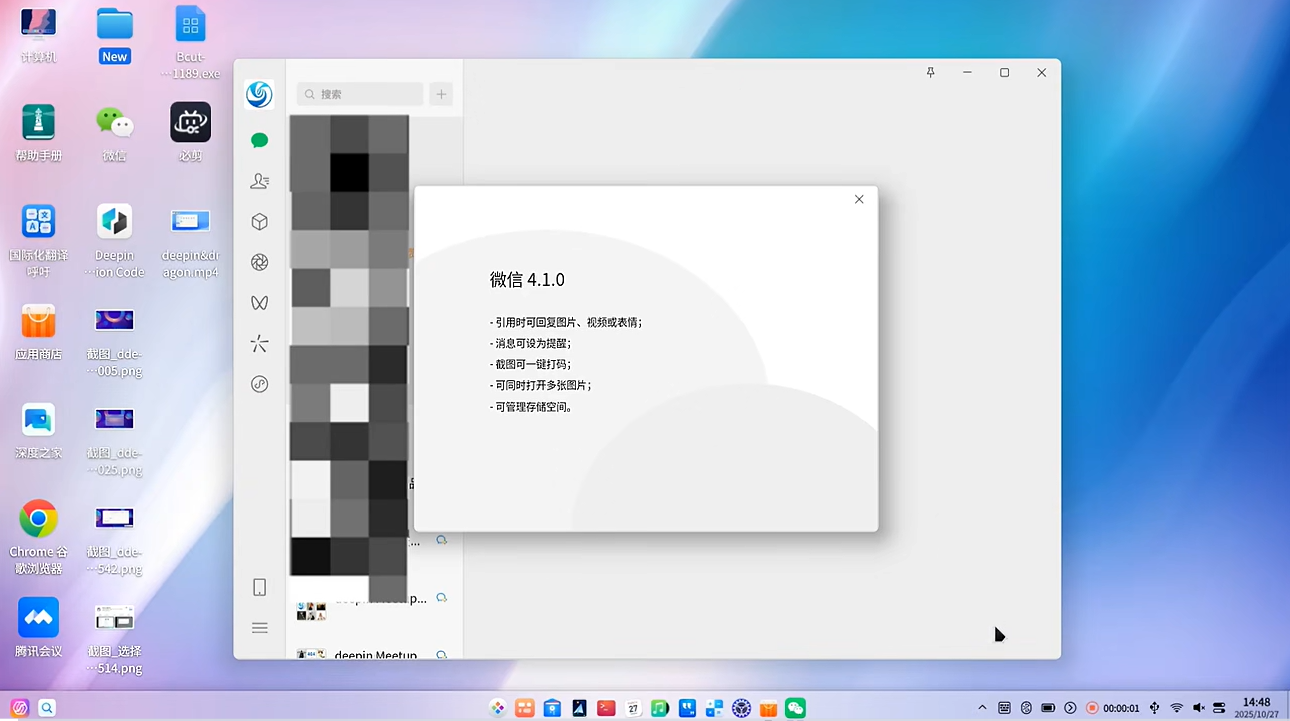Expand the system tray hidden icons arrow

982,708
